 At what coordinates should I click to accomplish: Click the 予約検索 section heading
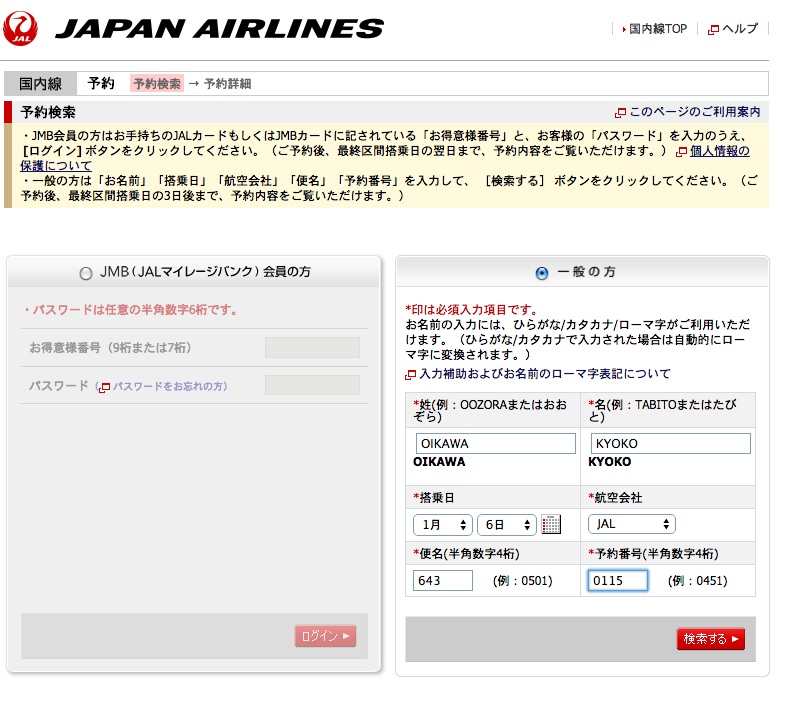coord(48,112)
